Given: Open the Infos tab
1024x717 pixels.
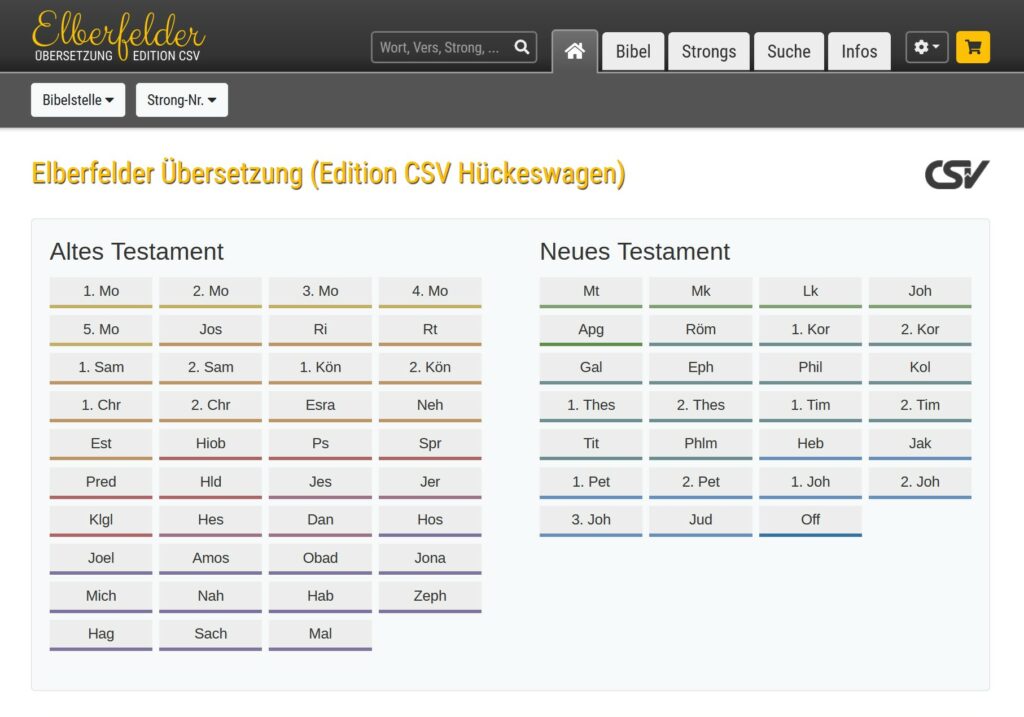Looking at the screenshot, I should pyautogui.click(x=859, y=51).
